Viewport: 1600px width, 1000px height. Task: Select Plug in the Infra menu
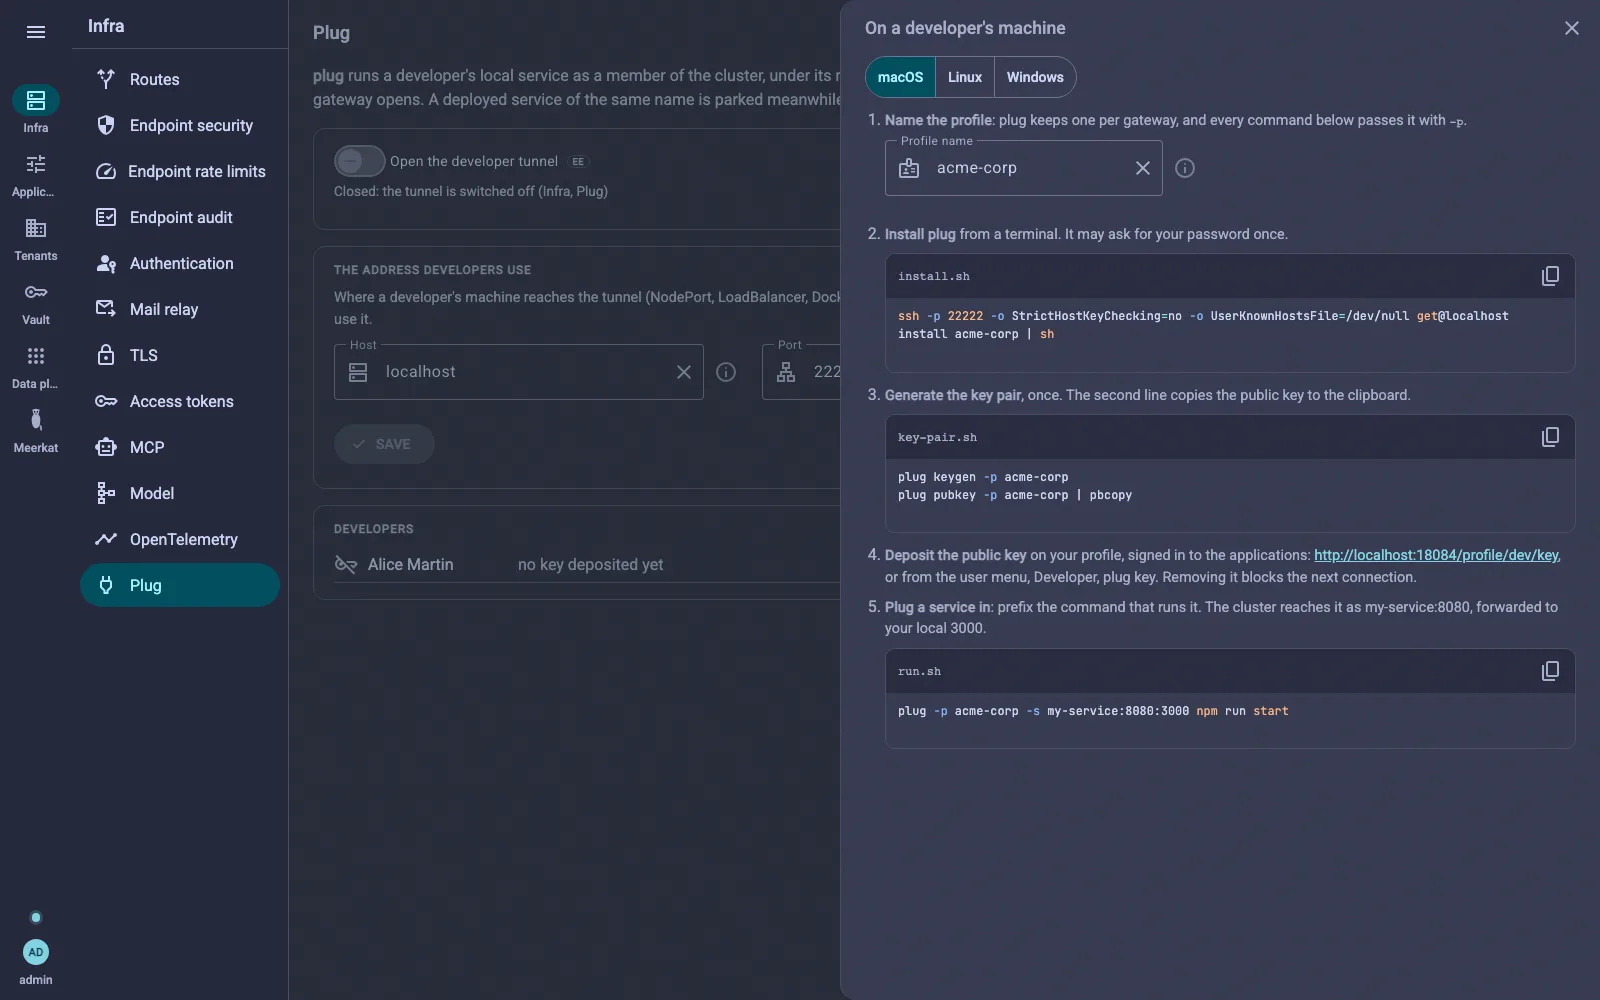click(180, 585)
